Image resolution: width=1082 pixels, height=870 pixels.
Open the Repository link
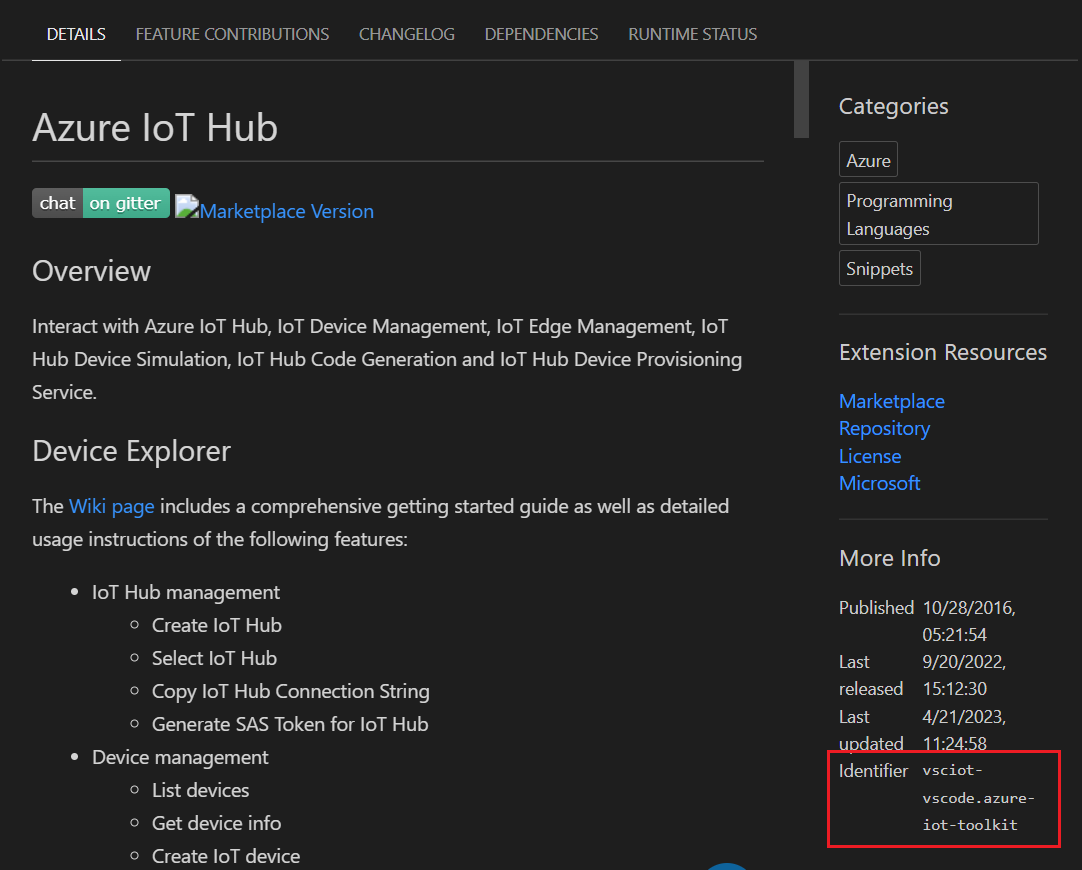[x=884, y=428]
